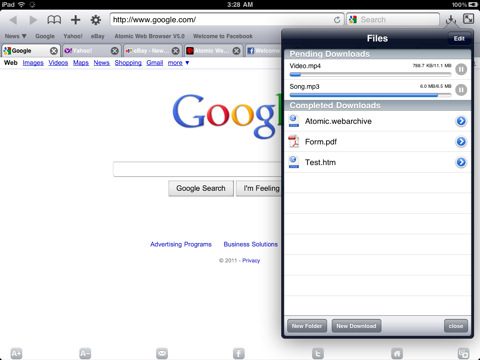Close the Google tab
Screen dimensions: 480x360
pyautogui.click(x=54, y=51)
